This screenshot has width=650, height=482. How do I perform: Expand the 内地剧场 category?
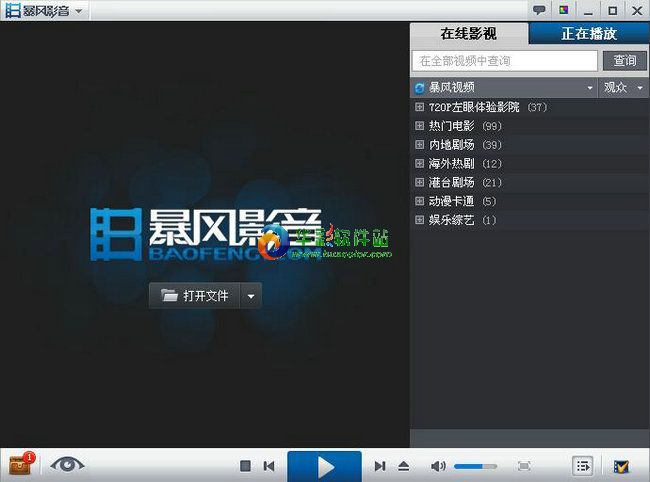pyautogui.click(x=420, y=145)
